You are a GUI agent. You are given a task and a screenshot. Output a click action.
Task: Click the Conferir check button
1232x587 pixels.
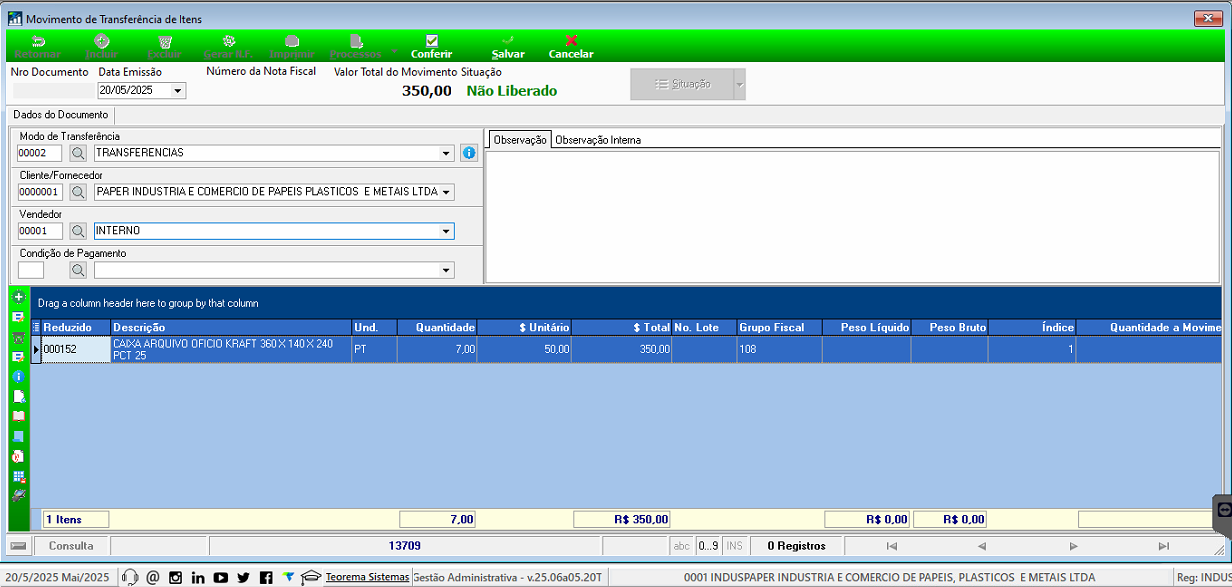coord(432,46)
